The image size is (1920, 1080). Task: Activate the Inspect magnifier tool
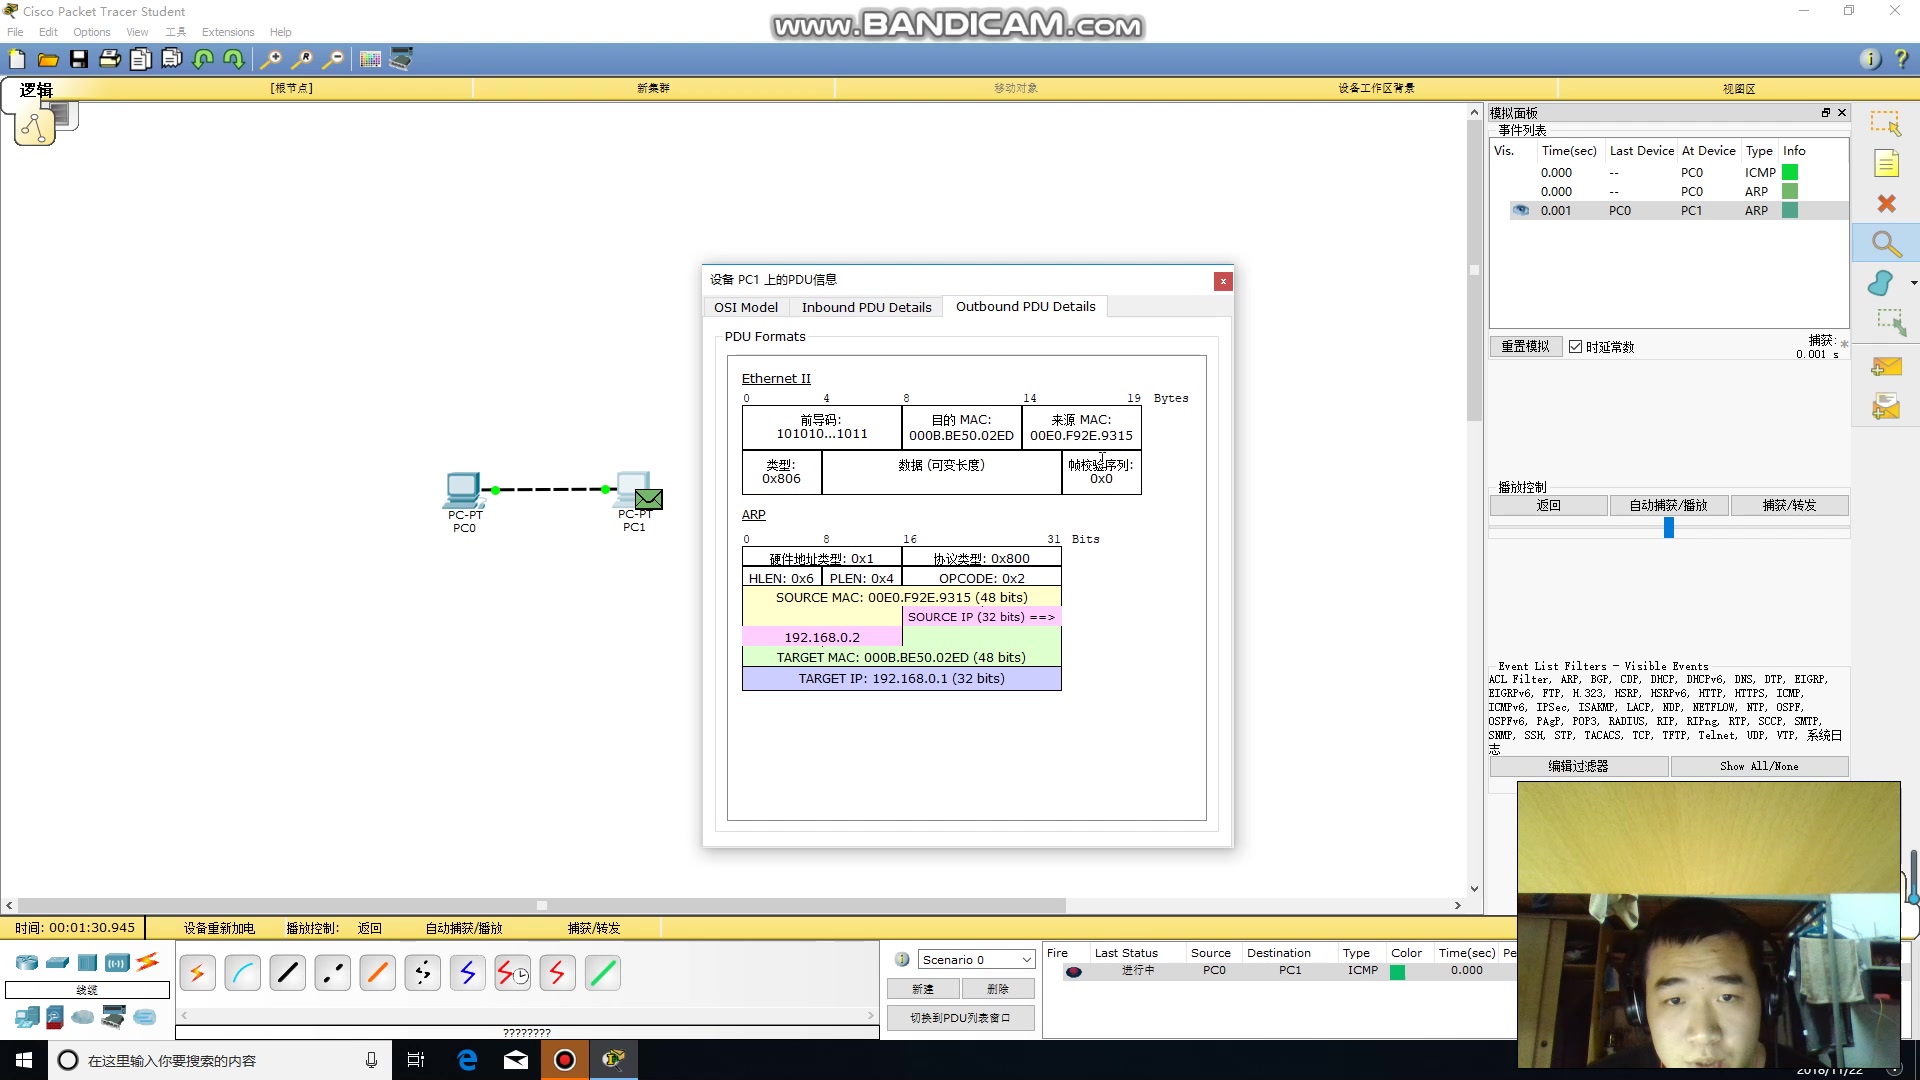coord(1886,244)
